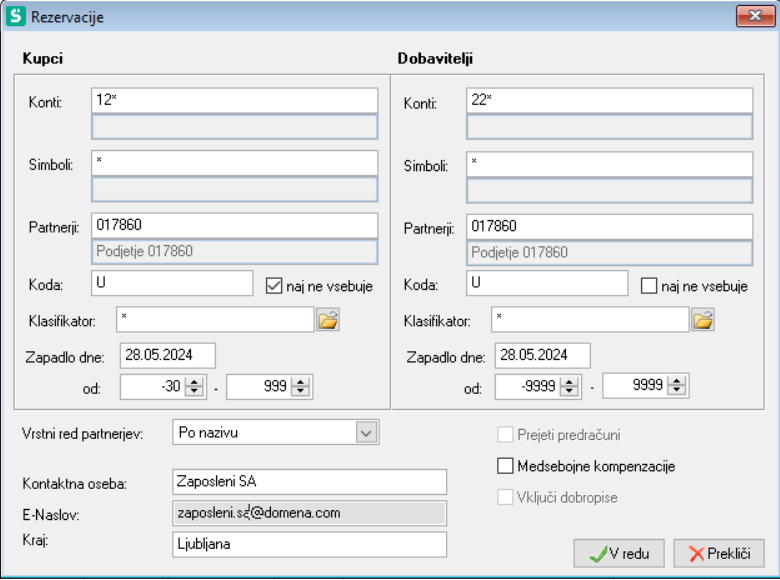Viewport: 780px width, 580px height.
Task: Uncheck Kupci 'naj ne vsebuje' checkbox
Action: click(x=274, y=286)
